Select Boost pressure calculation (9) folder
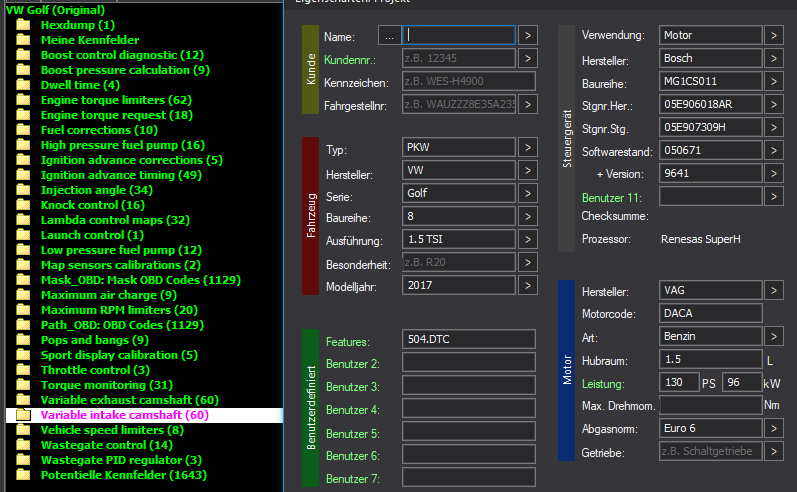 pos(125,70)
